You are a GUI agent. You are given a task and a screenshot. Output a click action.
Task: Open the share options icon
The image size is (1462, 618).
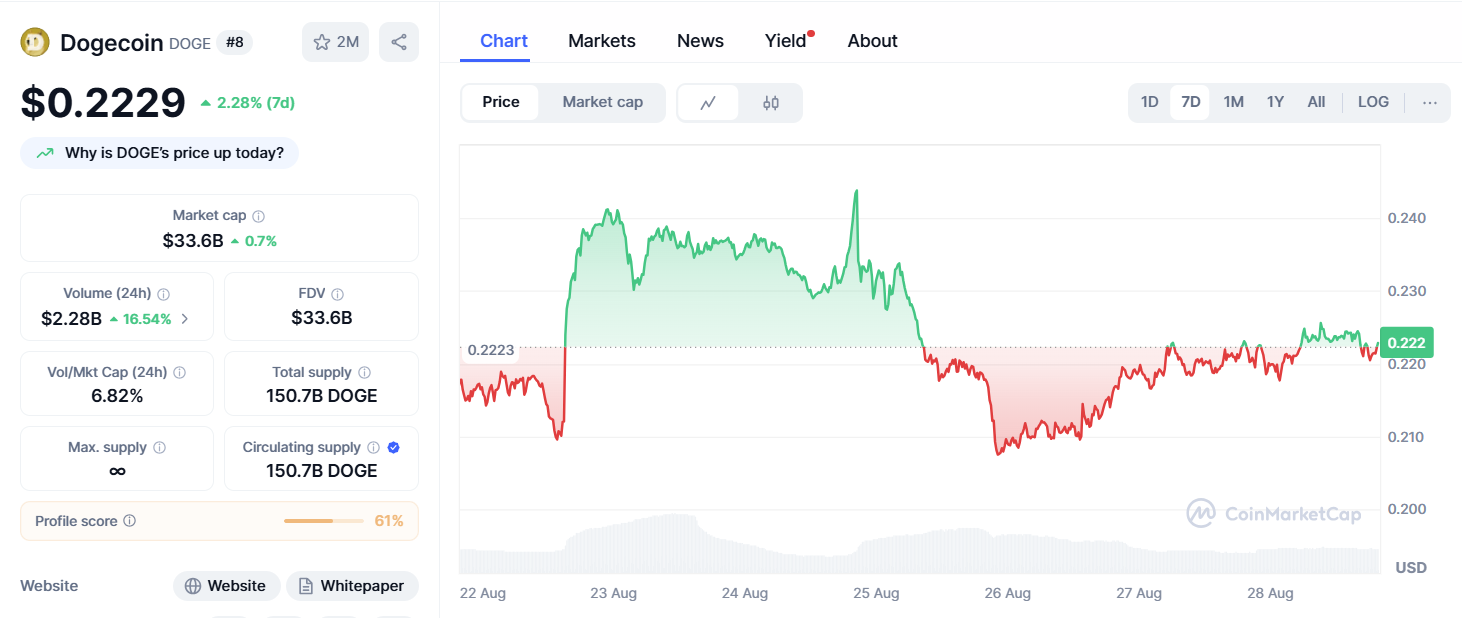click(399, 41)
